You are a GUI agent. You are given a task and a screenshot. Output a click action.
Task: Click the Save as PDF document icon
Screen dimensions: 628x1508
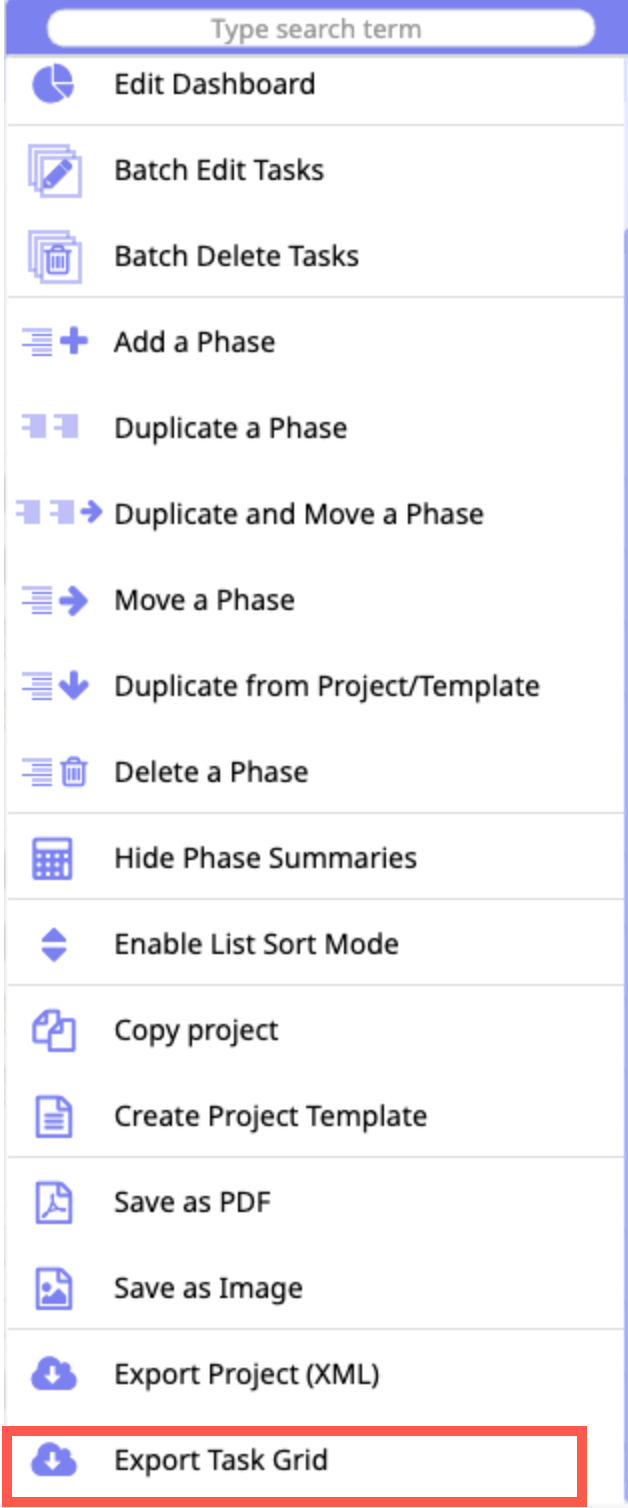coord(53,1202)
